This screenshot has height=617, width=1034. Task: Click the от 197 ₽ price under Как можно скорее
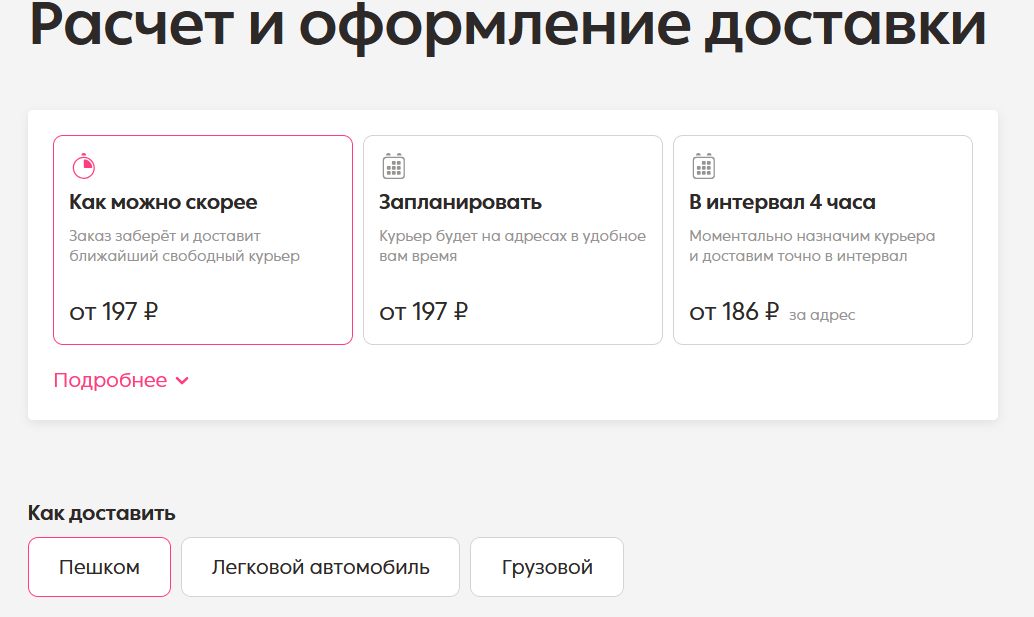click(114, 311)
